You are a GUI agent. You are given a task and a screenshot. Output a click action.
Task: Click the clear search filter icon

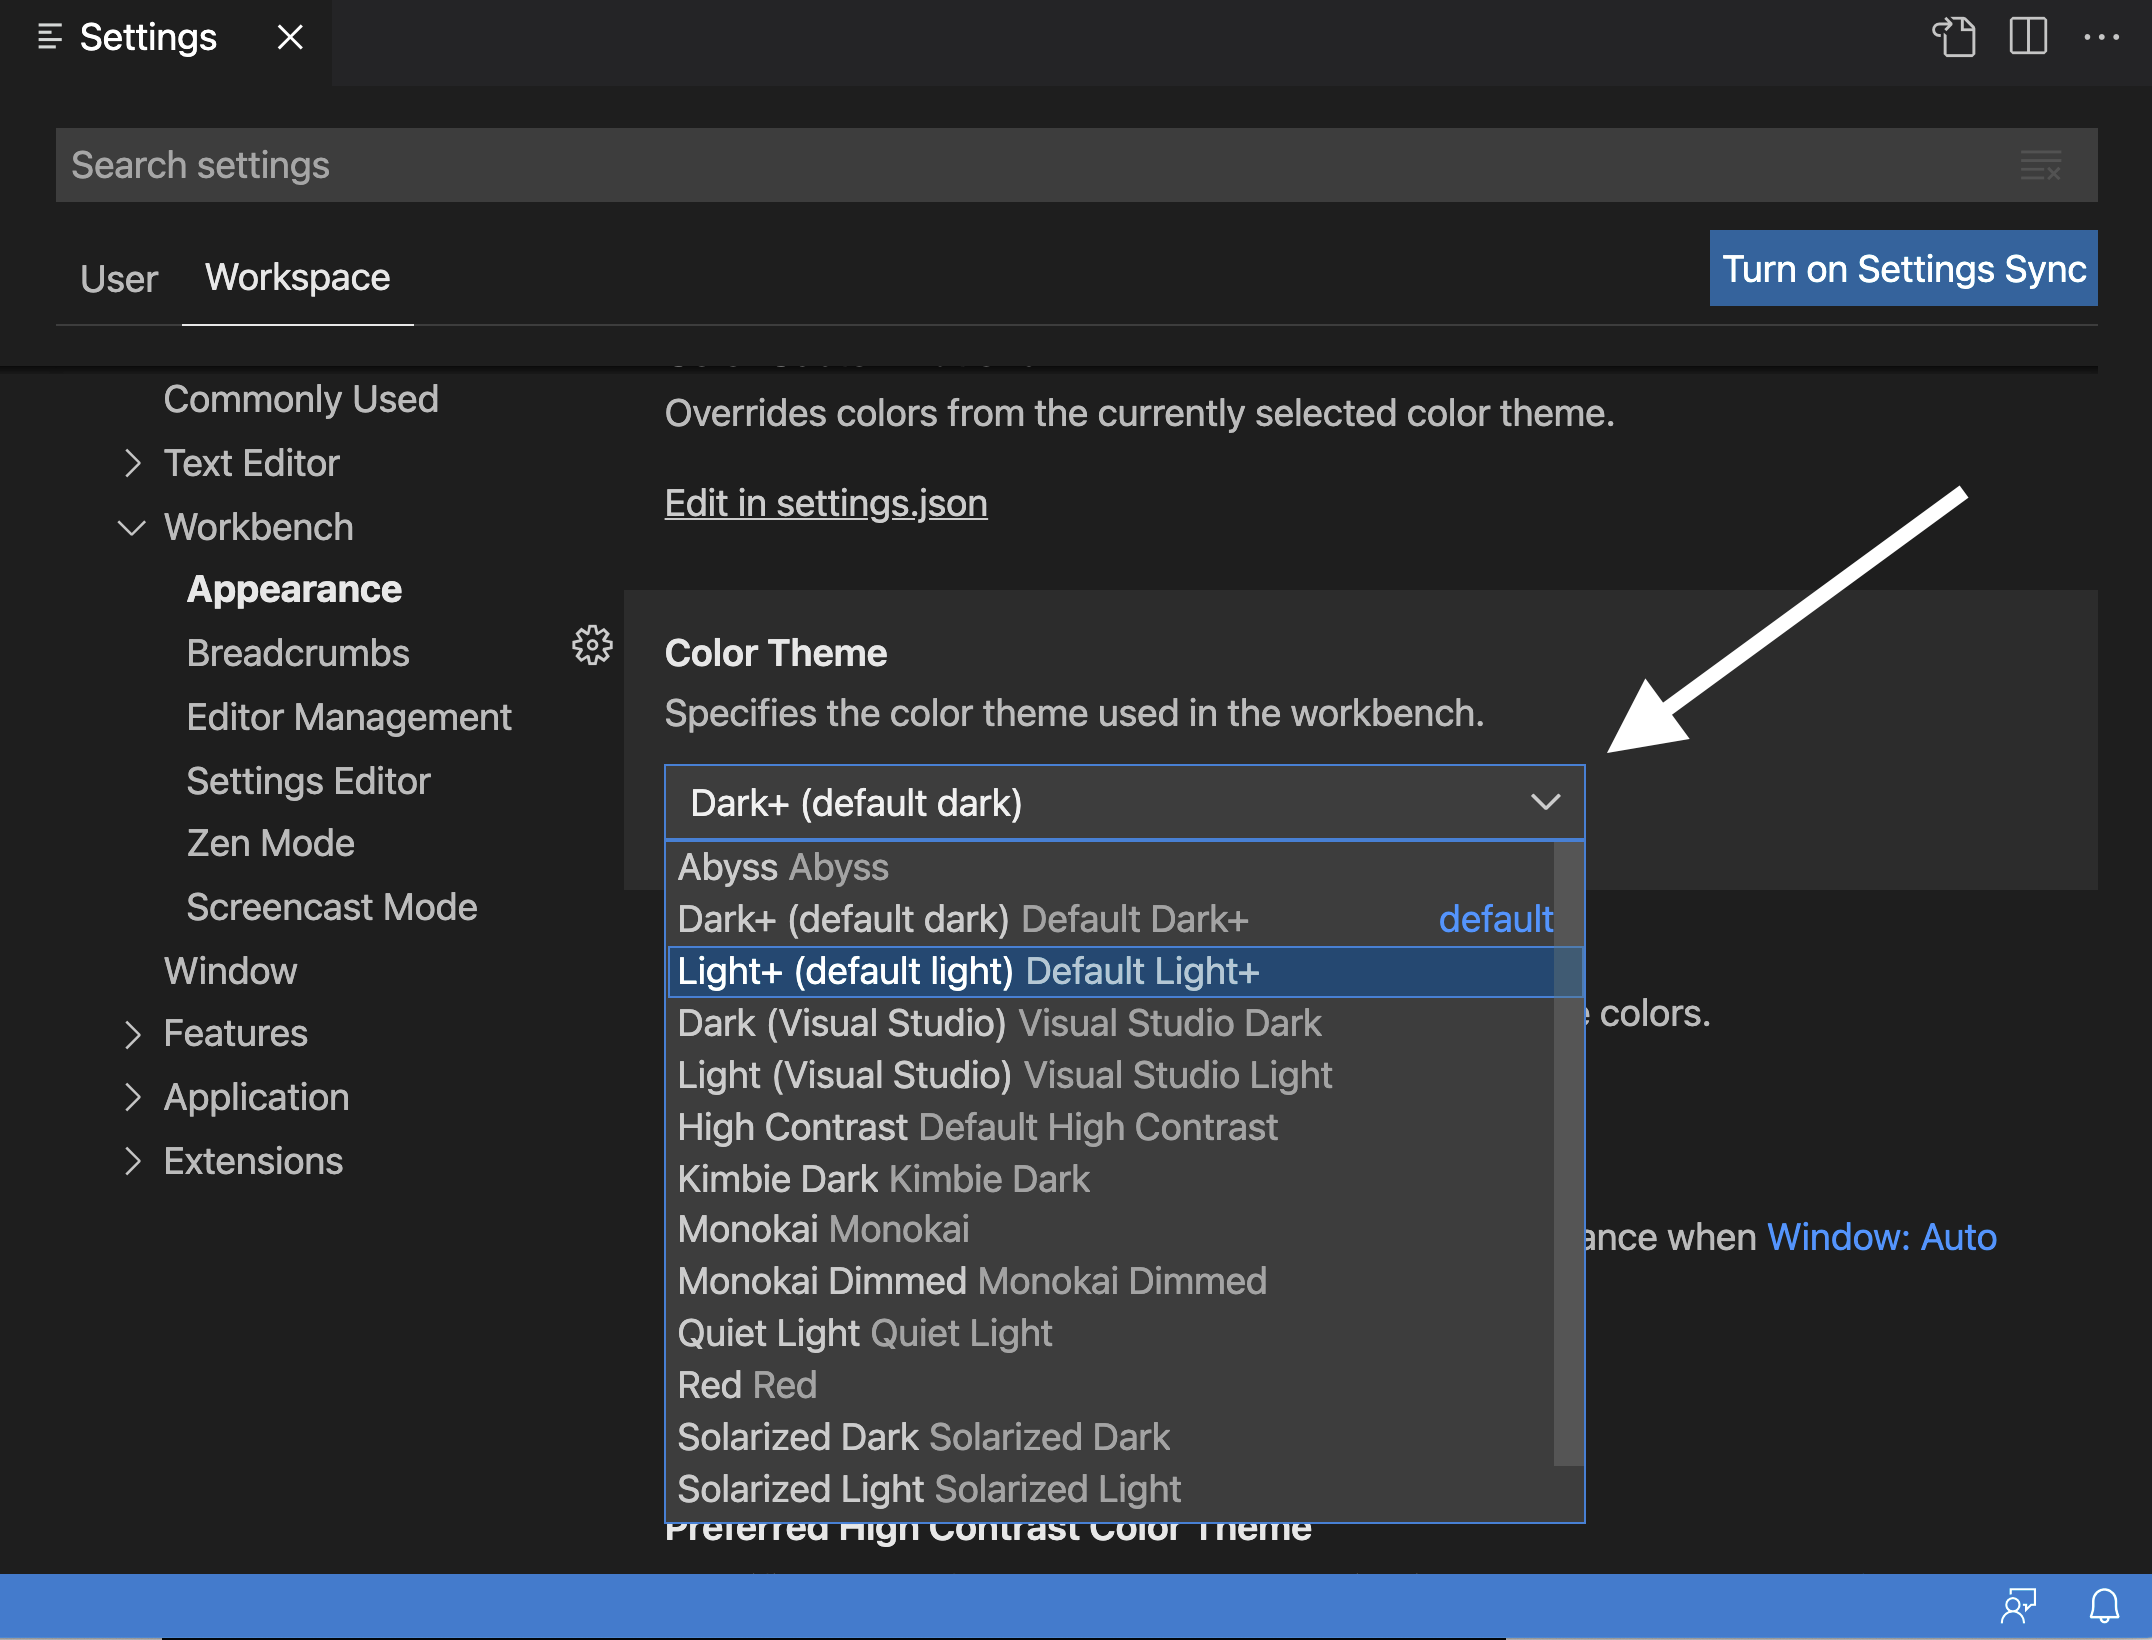[2040, 165]
